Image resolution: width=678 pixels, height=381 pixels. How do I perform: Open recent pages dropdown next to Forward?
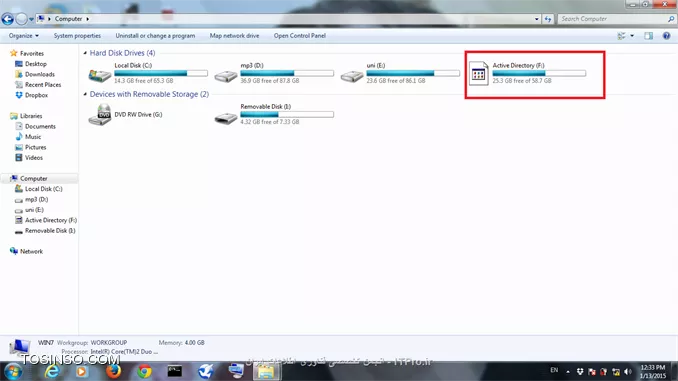[x=32, y=19]
